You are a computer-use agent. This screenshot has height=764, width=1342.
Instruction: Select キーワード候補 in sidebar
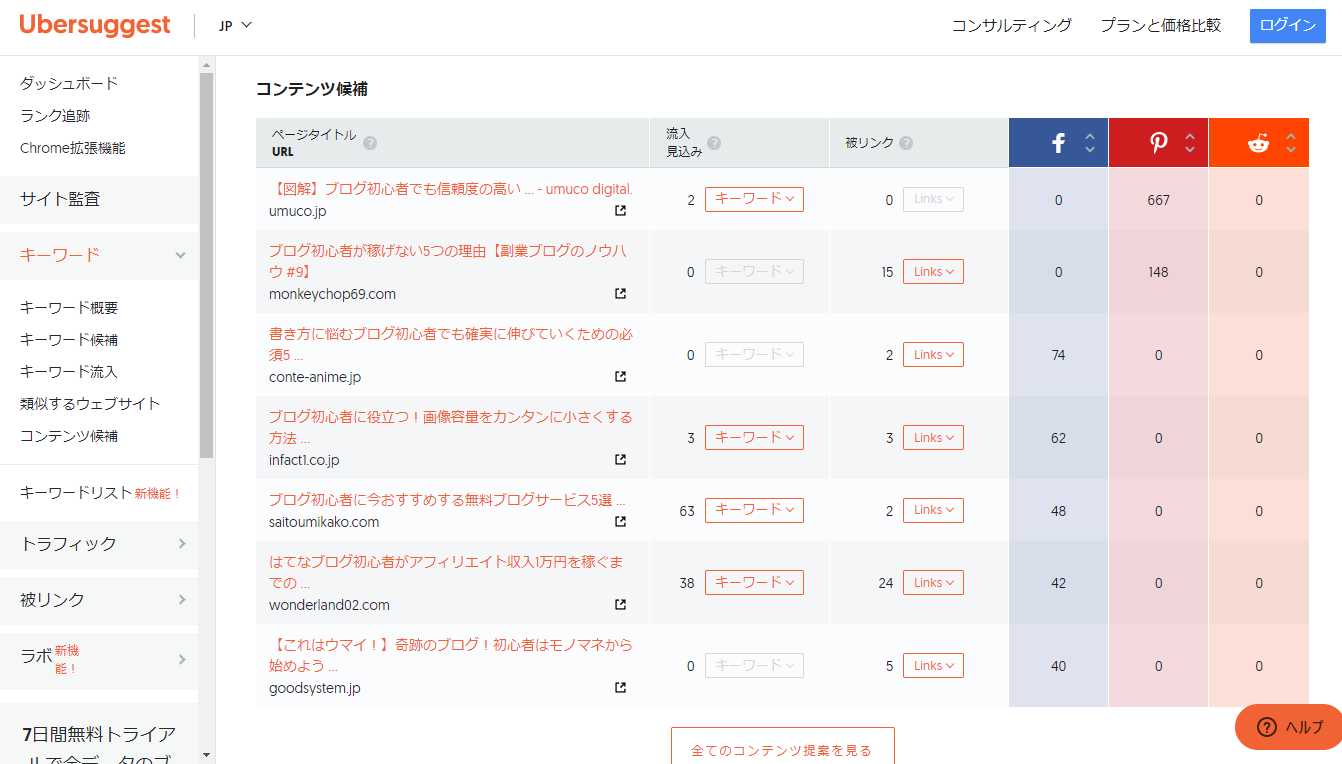pos(69,340)
